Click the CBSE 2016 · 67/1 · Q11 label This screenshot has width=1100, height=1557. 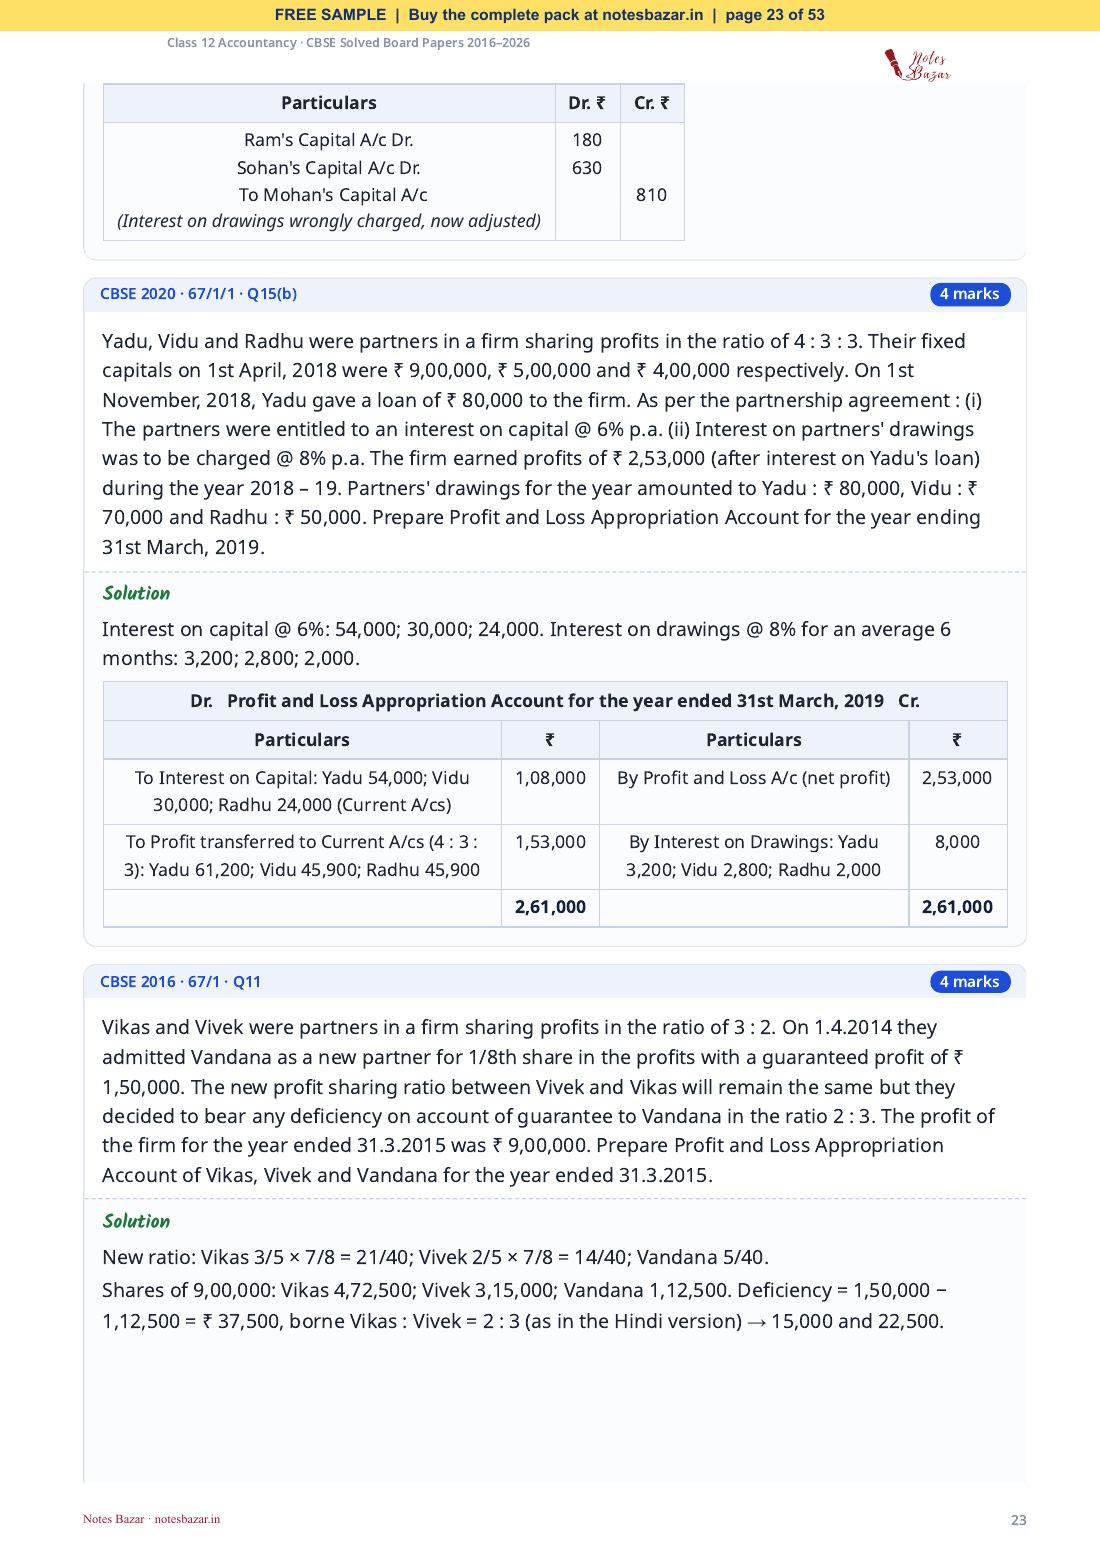pyautogui.click(x=180, y=982)
